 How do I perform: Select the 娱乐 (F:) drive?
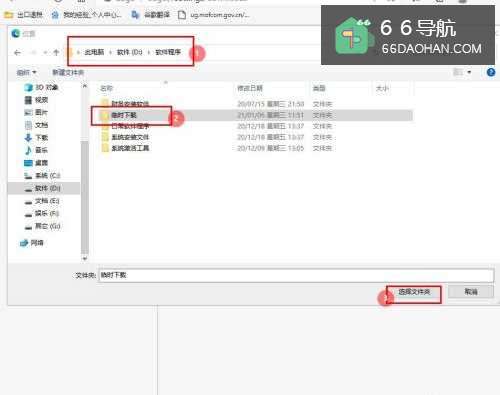click(42, 213)
